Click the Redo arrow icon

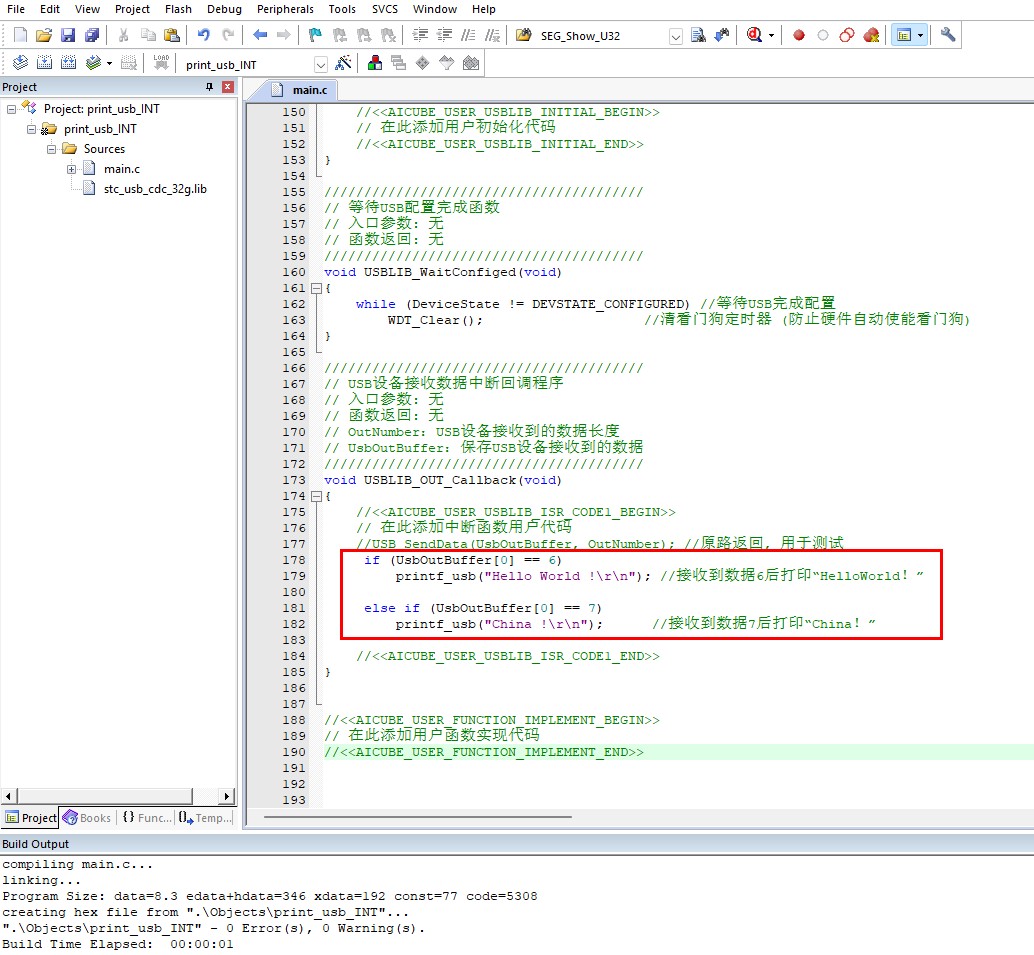coord(228,35)
